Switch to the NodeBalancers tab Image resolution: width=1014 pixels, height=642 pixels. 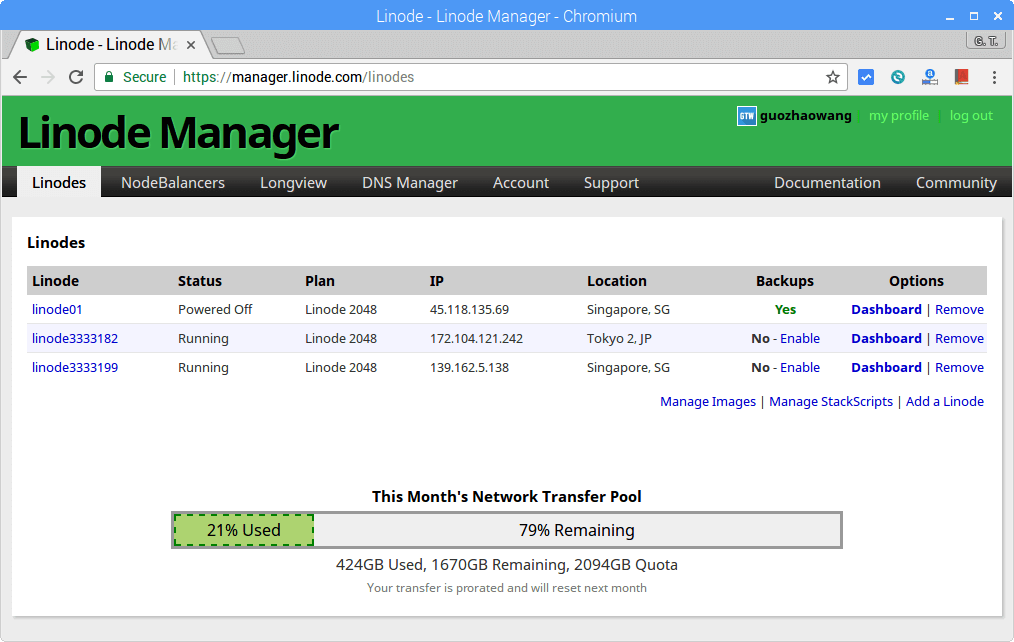tap(171, 182)
